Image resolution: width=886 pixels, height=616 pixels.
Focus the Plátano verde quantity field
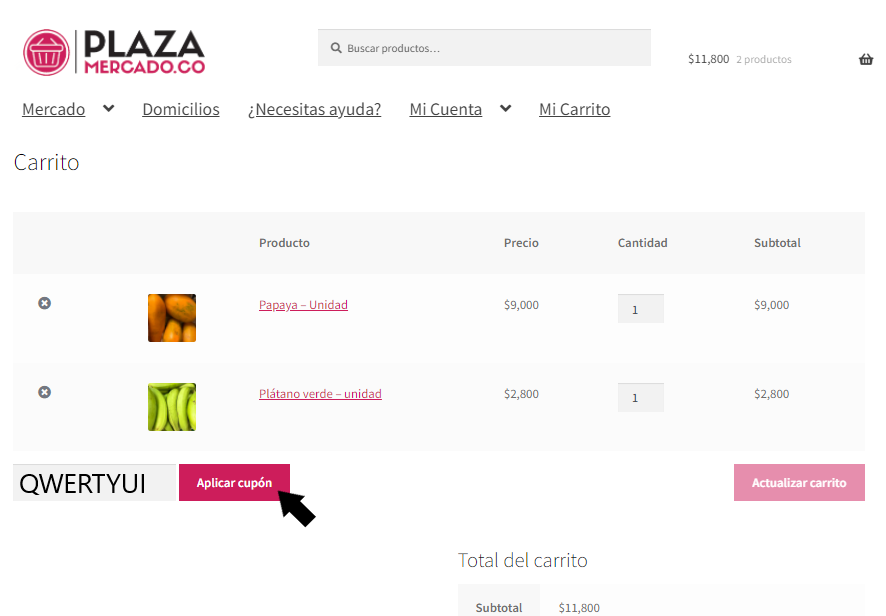click(x=641, y=397)
